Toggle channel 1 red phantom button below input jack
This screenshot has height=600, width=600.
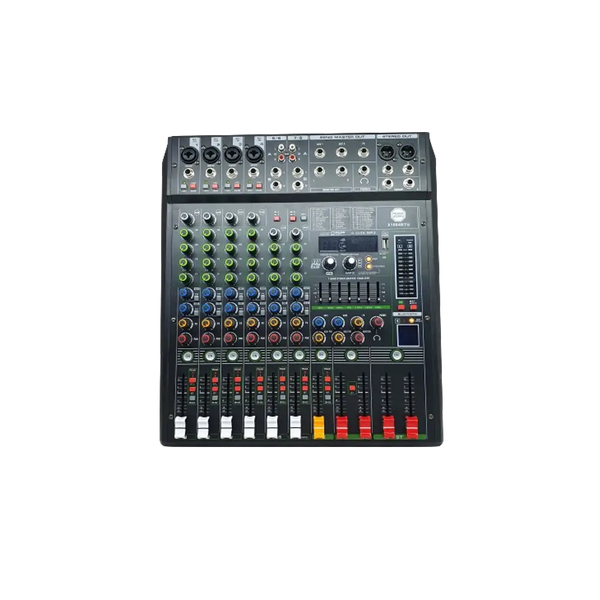pyautogui.click(x=193, y=186)
